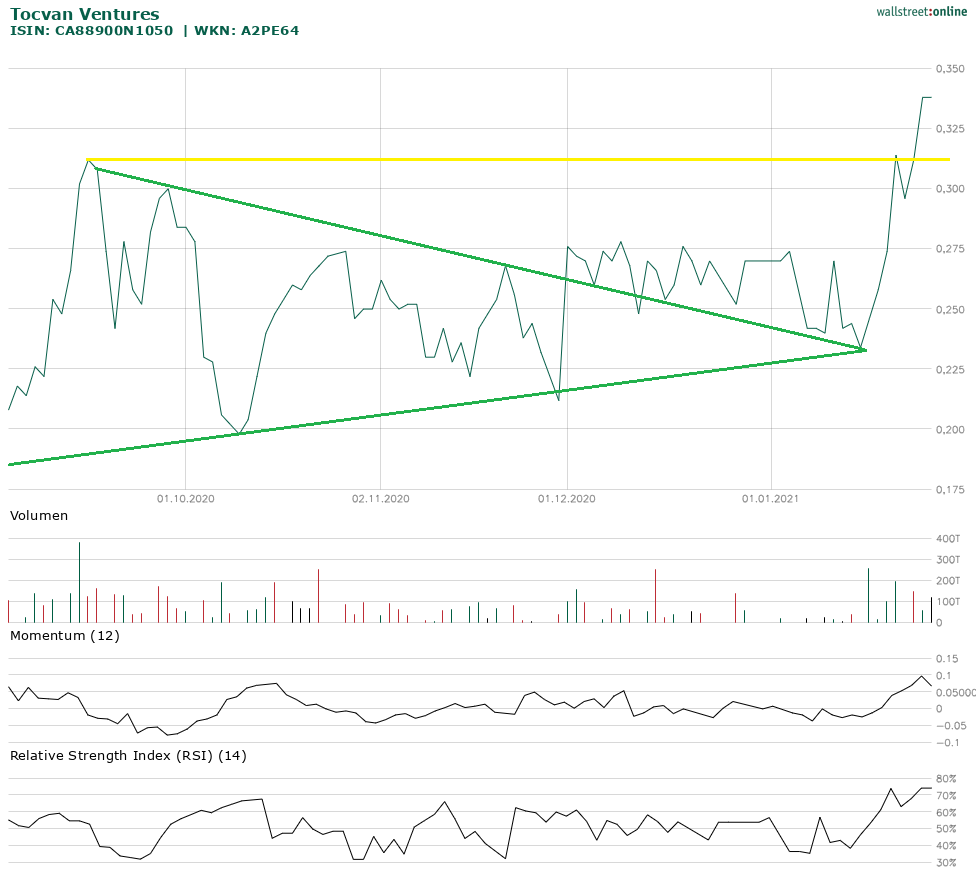Viewport: 976px width, 870px height.
Task: Select the 02.11.2020 date label
Action: [380, 498]
